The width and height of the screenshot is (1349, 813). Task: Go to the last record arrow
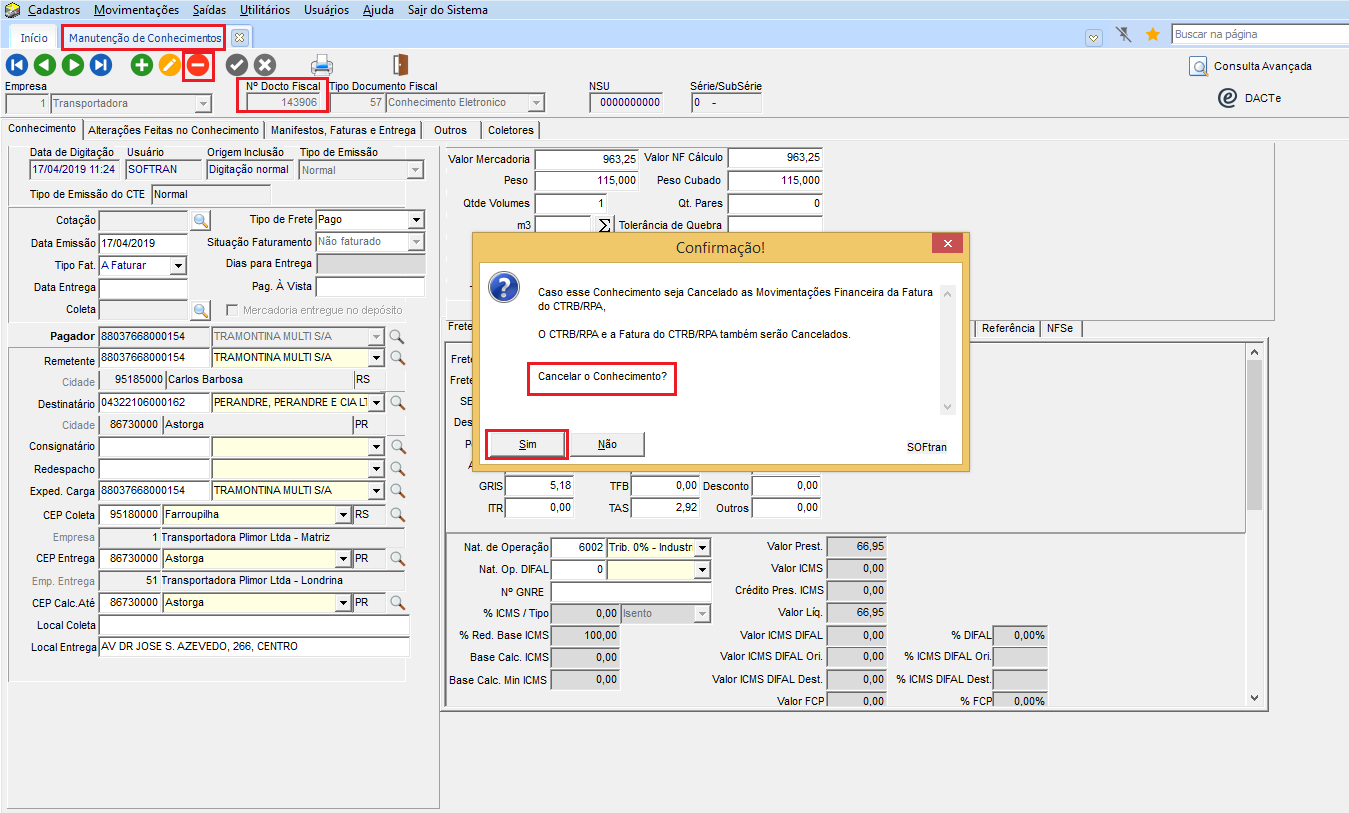[x=101, y=66]
